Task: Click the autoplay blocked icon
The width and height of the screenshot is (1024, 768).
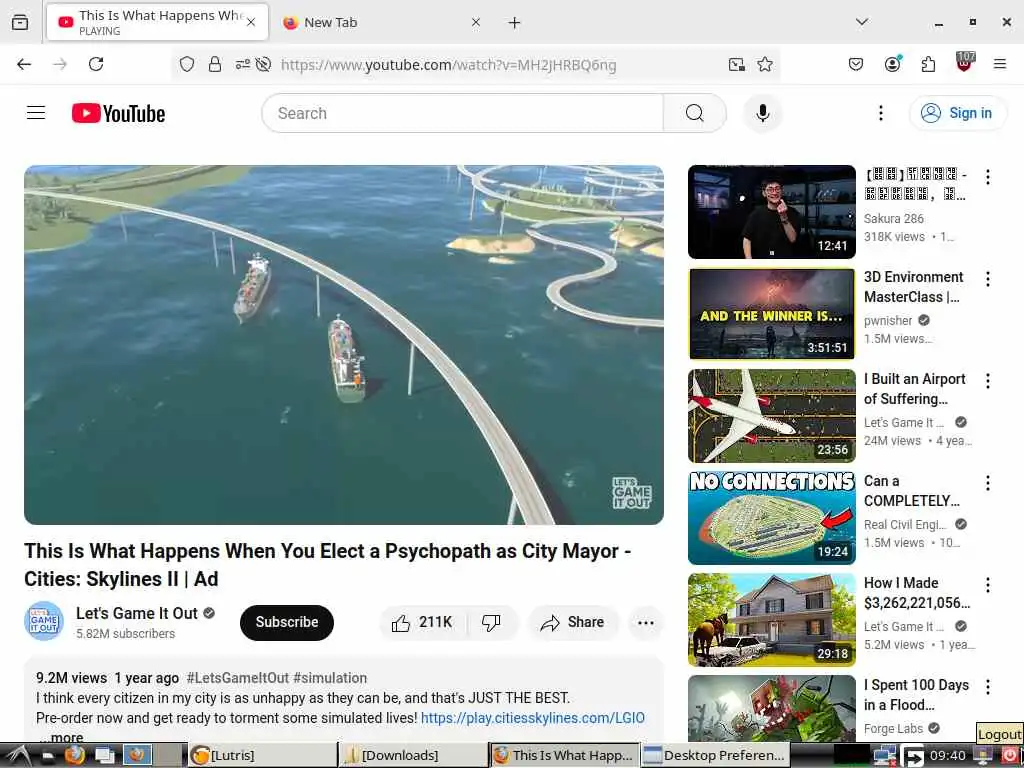Action: click(x=263, y=64)
